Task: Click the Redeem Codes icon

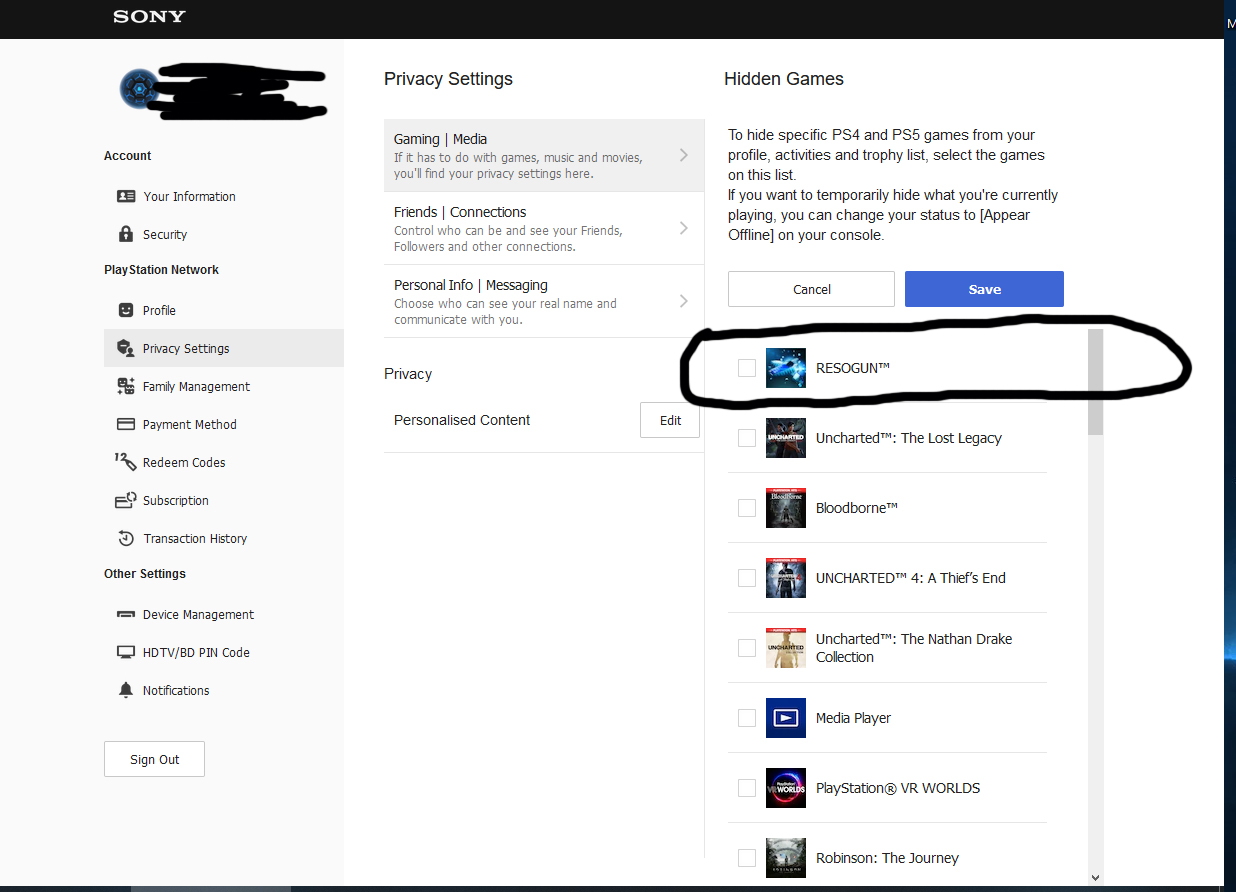Action: coord(126,462)
